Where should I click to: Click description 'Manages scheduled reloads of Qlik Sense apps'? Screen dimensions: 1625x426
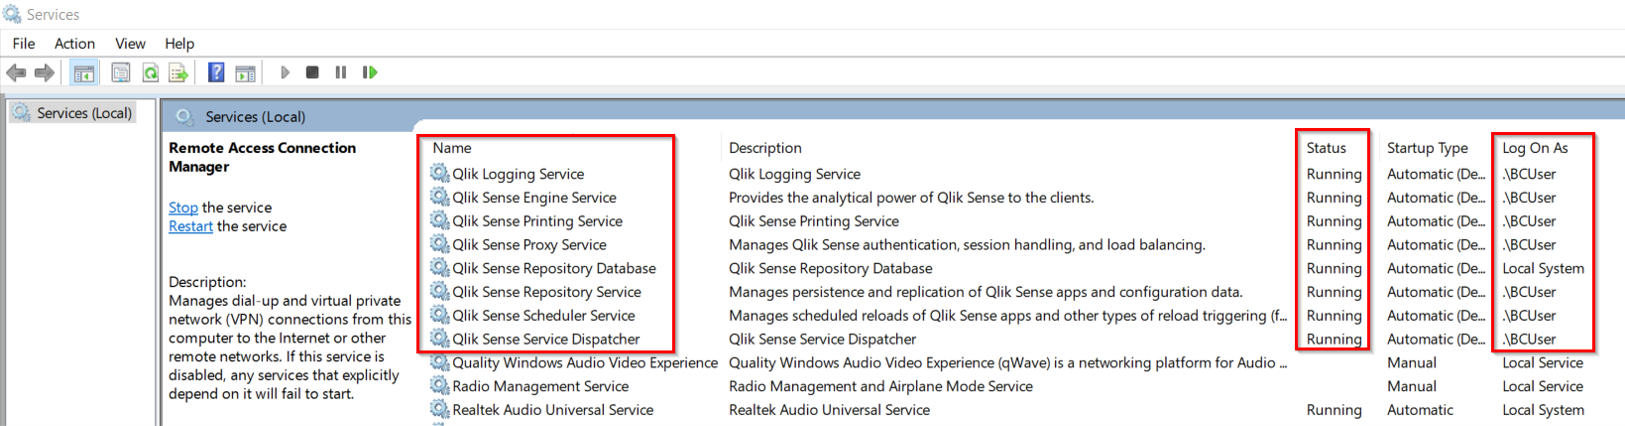1008,315
